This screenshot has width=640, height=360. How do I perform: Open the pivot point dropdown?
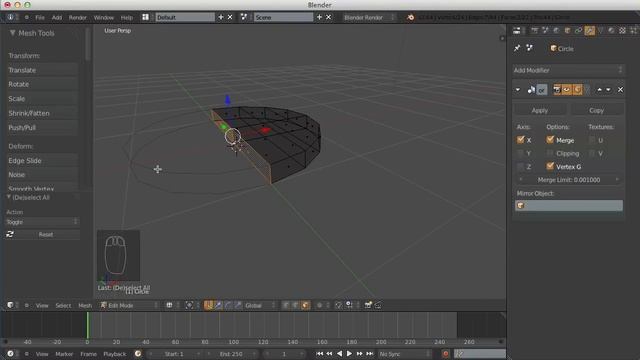coord(192,305)
